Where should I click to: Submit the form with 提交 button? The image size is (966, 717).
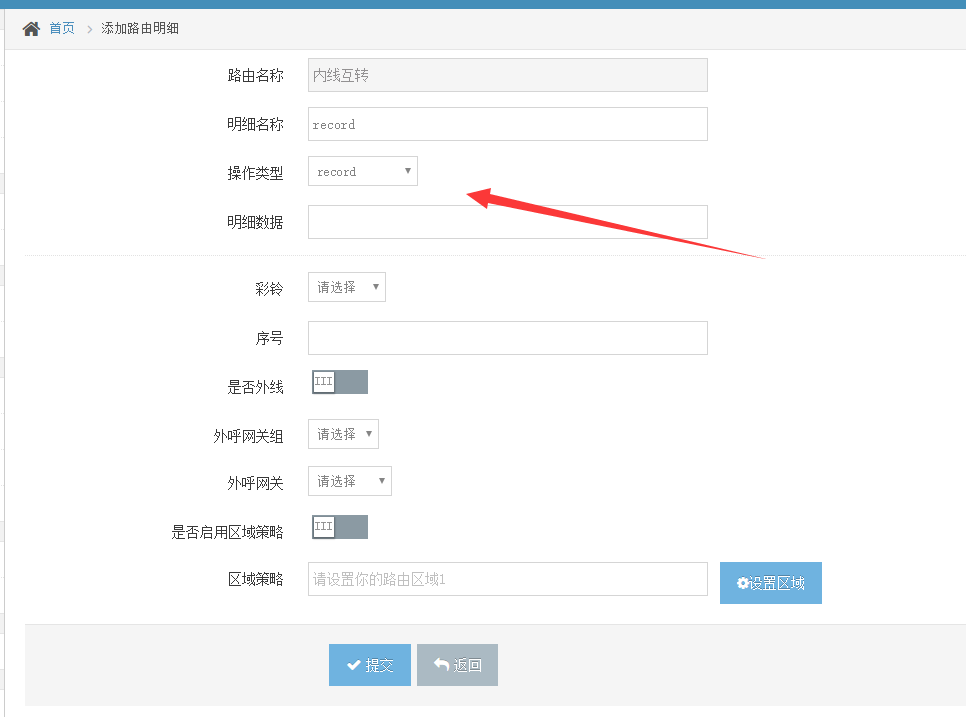[x=369, y=665]
